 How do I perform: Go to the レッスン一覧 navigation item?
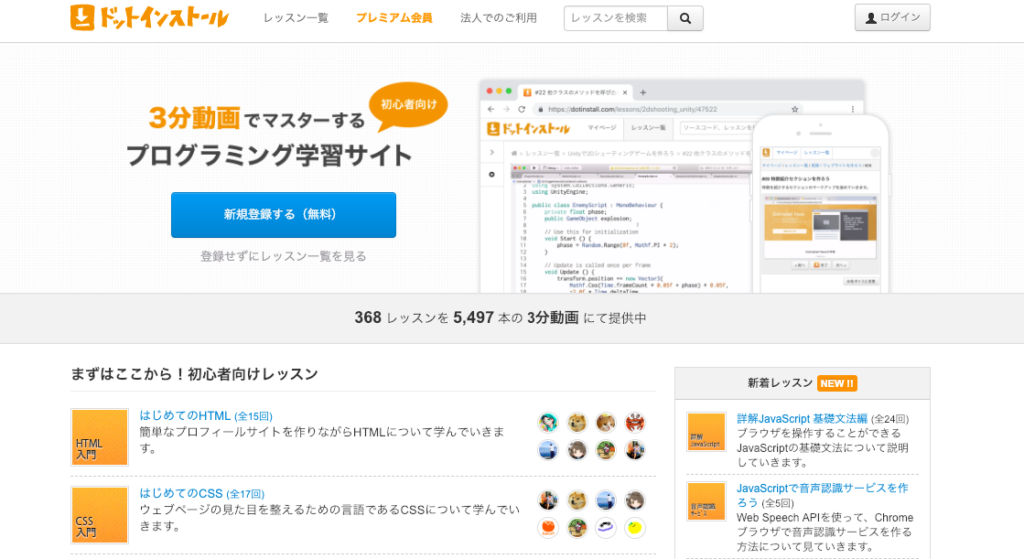point(296,18)
